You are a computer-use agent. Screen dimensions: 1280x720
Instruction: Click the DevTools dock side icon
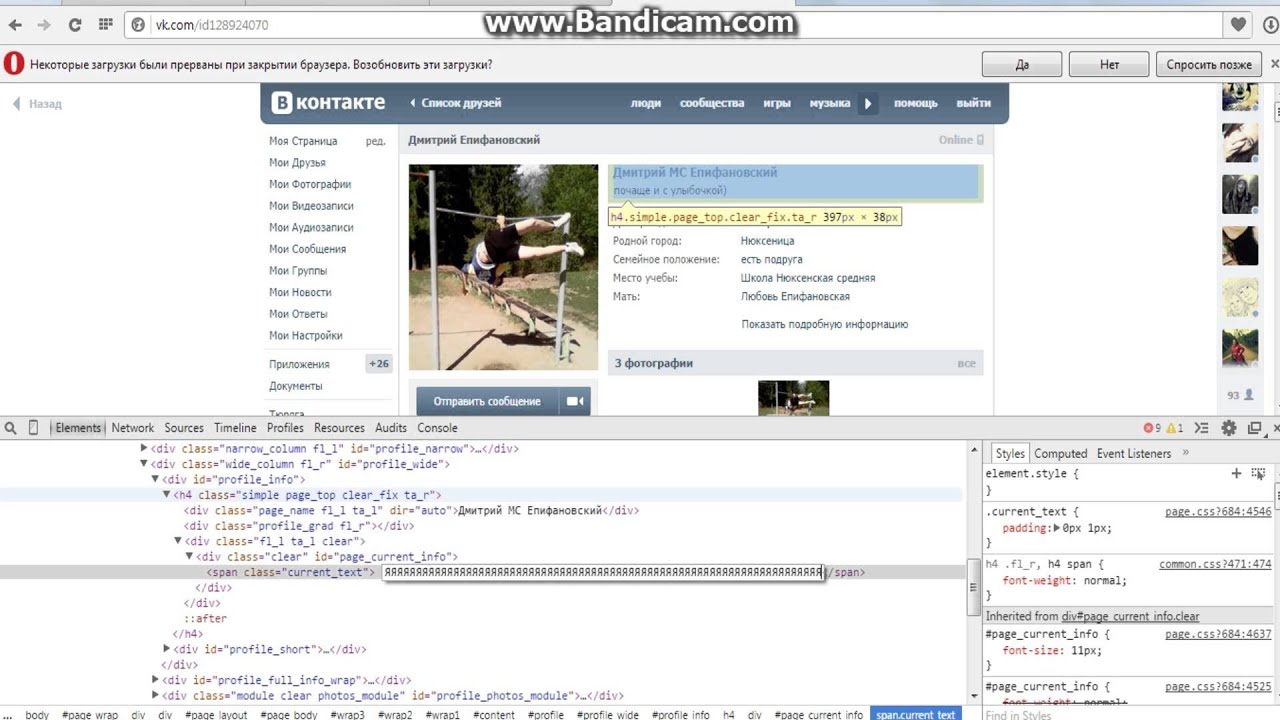(x=1254, y=428)
